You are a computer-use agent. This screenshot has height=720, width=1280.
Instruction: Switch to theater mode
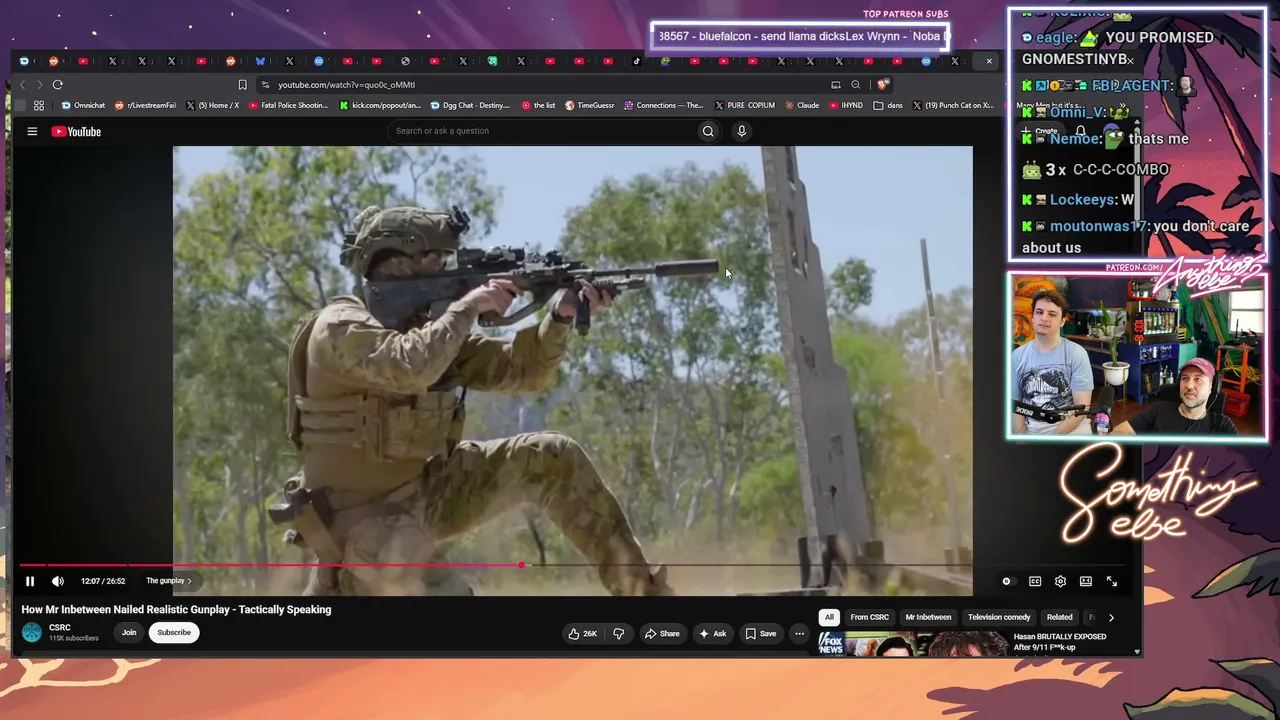coord(1086,581)
